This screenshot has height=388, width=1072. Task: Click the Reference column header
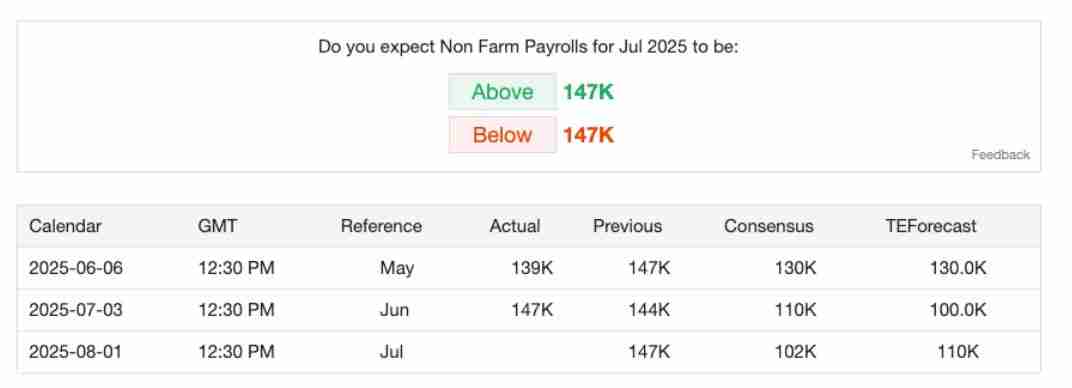click(381, 226)
